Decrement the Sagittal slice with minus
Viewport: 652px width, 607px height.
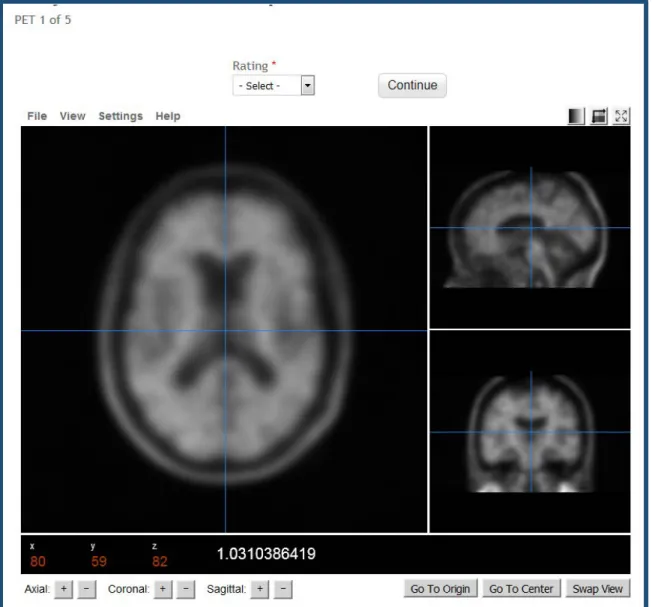click(283, 589)
